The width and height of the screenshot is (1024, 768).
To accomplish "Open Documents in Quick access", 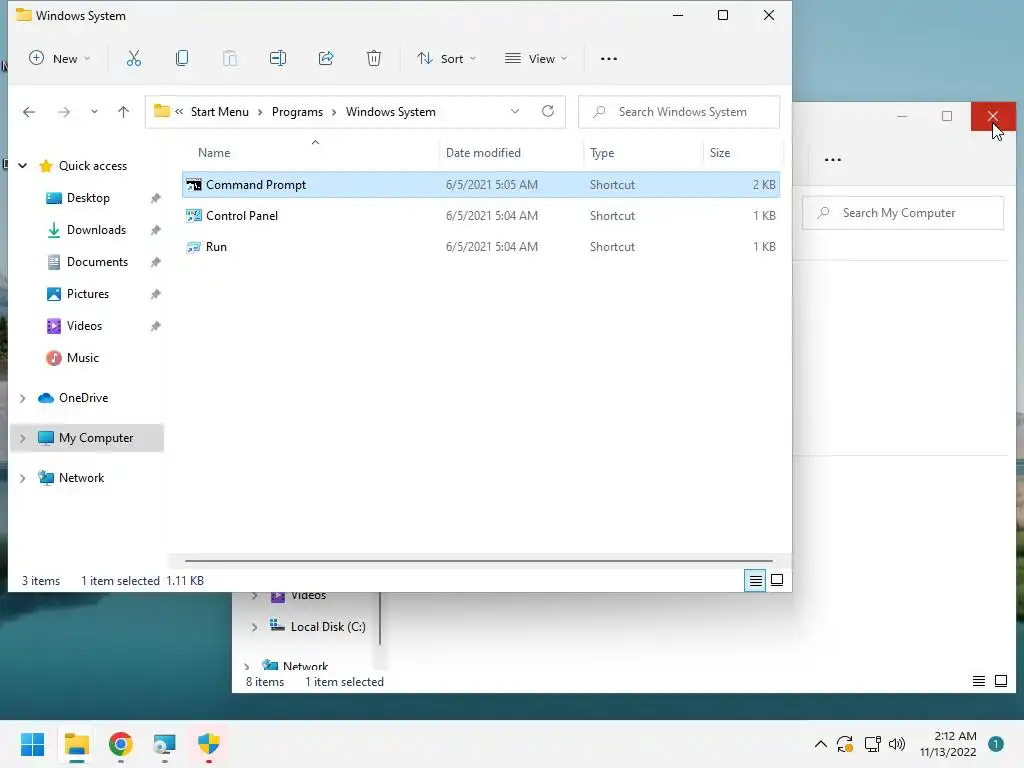I will (x=97, y=262).
